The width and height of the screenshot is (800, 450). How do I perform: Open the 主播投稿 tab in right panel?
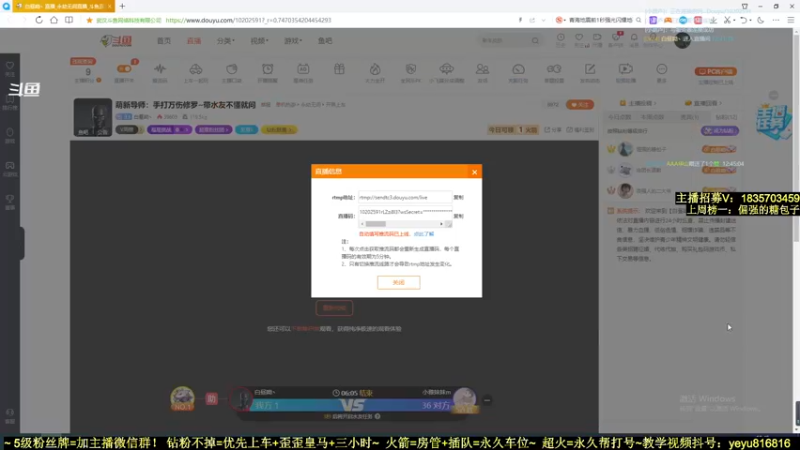[x=638, y=103]
